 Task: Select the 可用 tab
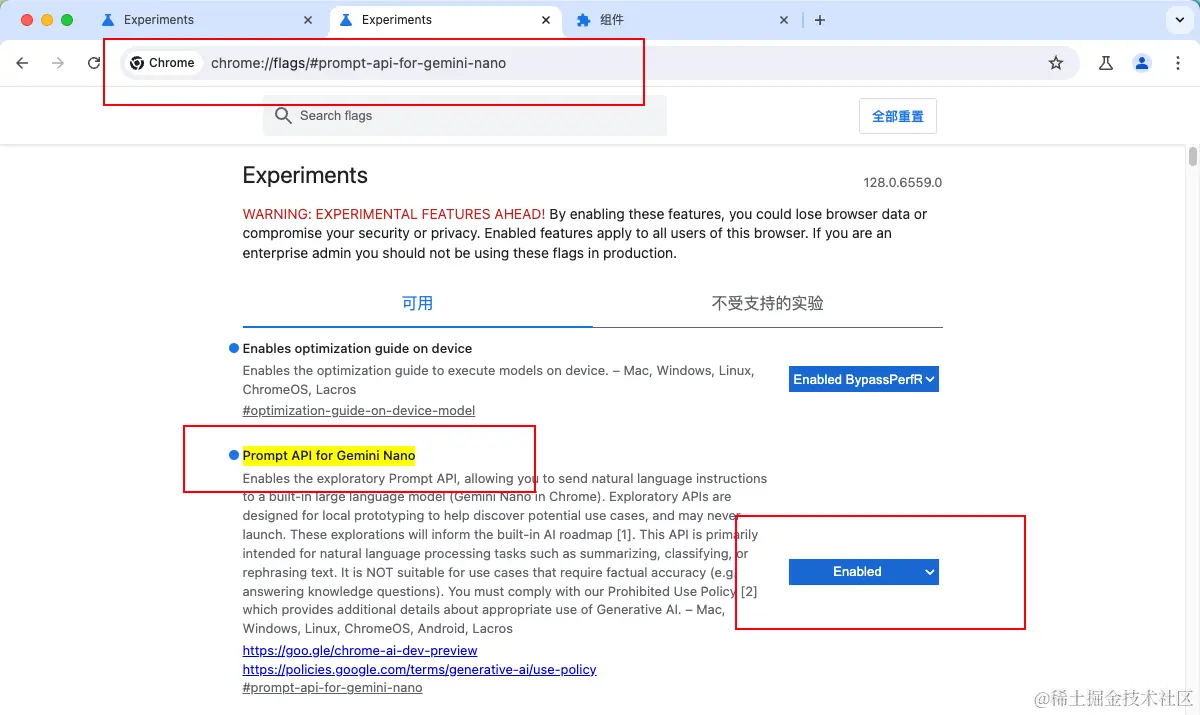click(417, 303)
